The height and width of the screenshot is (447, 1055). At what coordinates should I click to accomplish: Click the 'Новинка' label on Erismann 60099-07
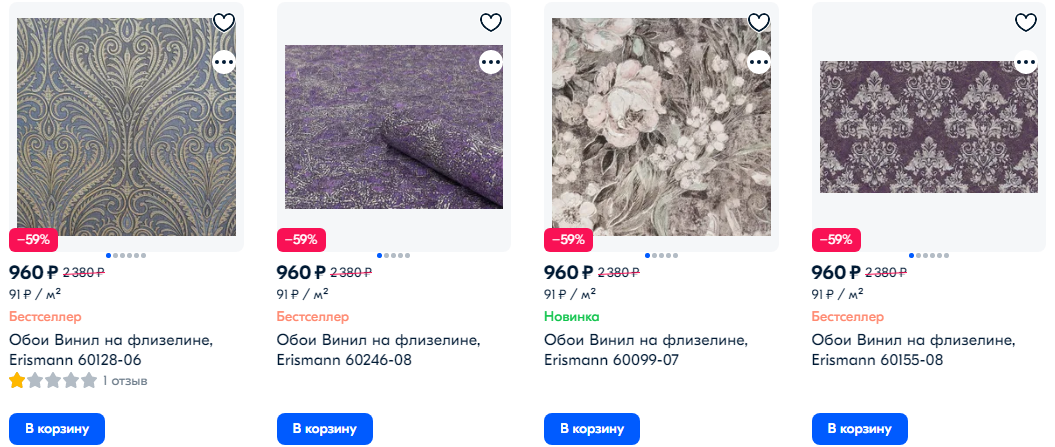click(571, 317)
